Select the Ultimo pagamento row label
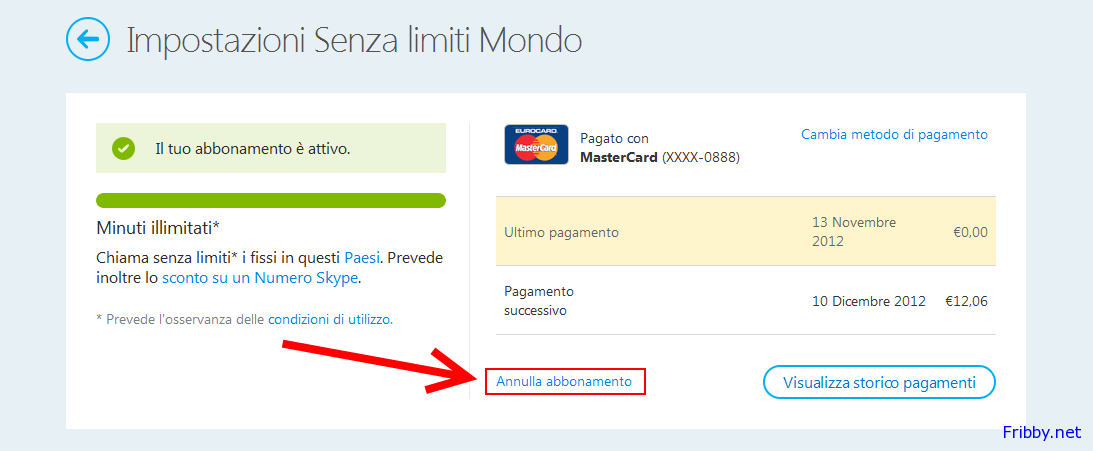 [x=561, y=232]
